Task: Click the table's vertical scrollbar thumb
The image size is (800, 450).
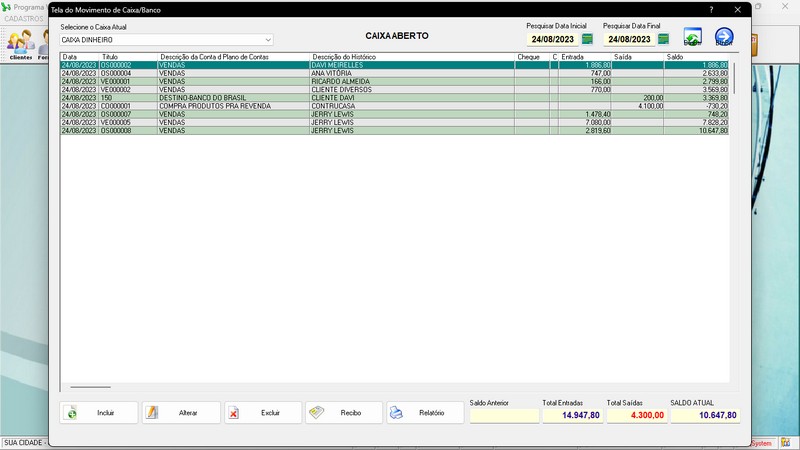Action: tap(734, 78)
